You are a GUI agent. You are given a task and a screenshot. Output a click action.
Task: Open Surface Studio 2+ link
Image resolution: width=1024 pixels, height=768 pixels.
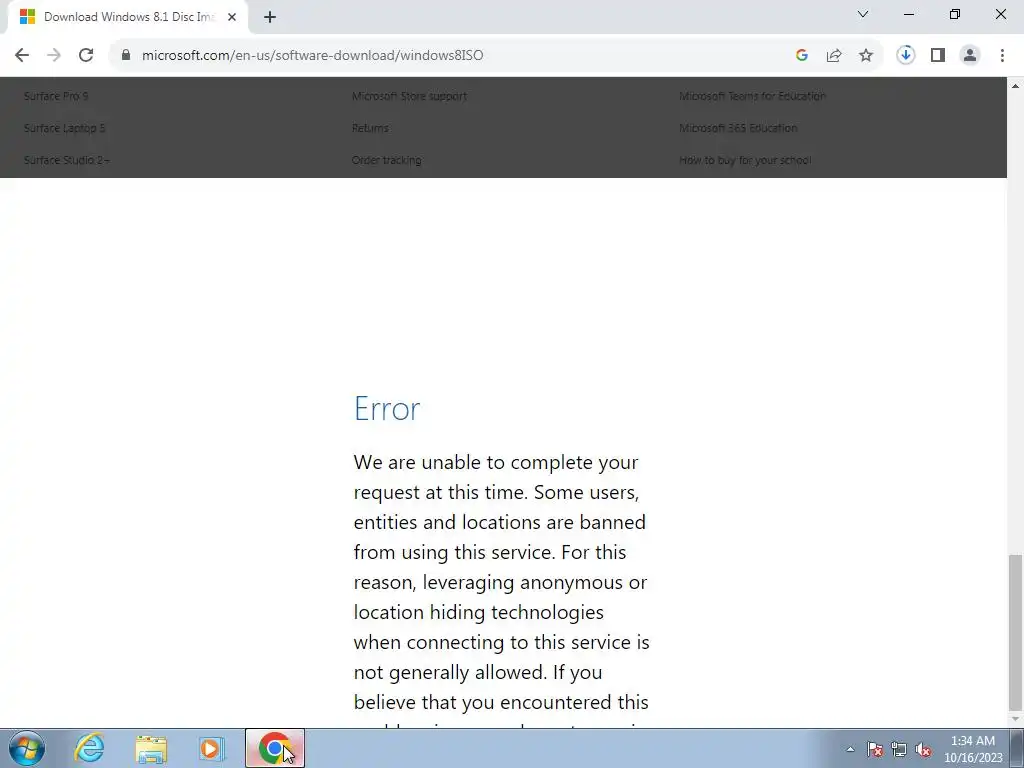pyautogui.click(x=67, y=160)
